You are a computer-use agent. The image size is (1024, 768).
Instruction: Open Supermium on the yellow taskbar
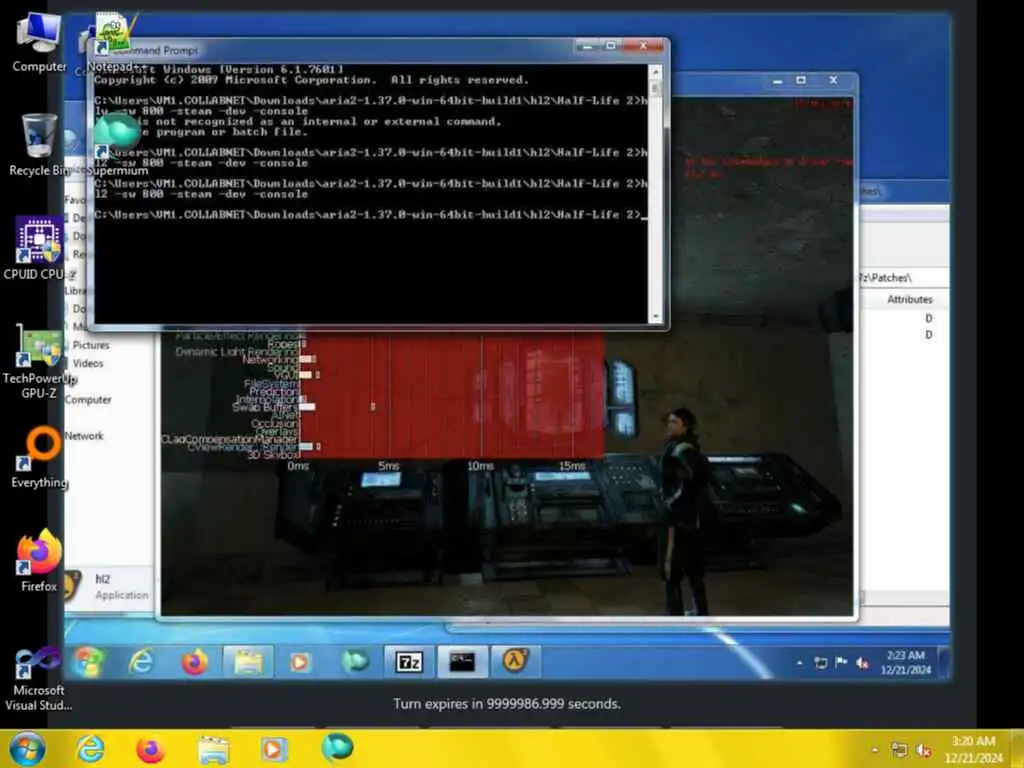pyautogui.click(x=337, y=748)
